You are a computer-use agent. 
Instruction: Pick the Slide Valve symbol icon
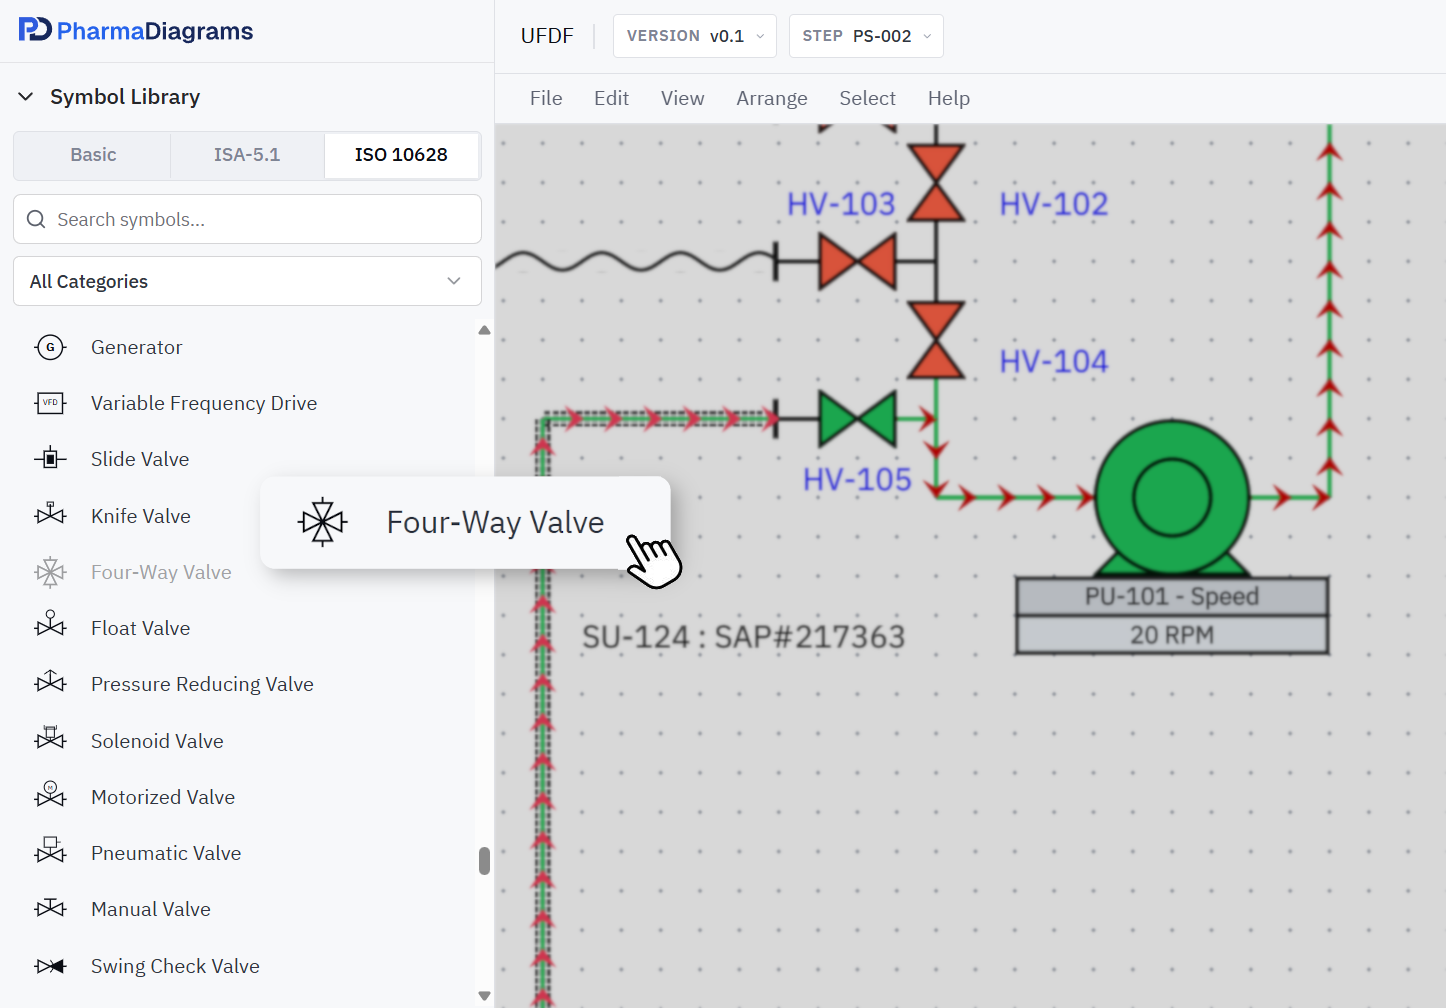tap(50, 459)
